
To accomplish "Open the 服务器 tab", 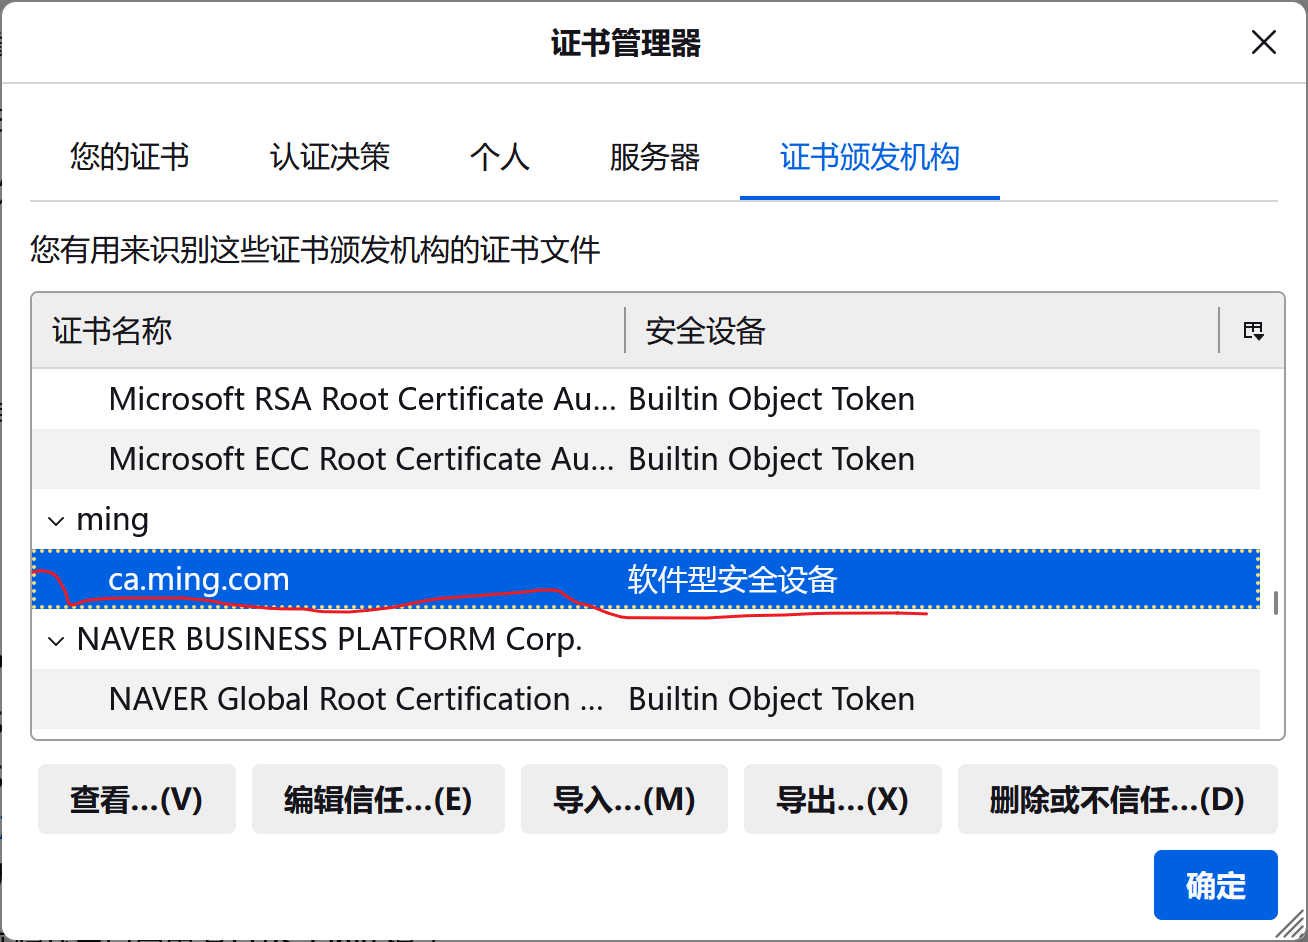I will (654, 157).
